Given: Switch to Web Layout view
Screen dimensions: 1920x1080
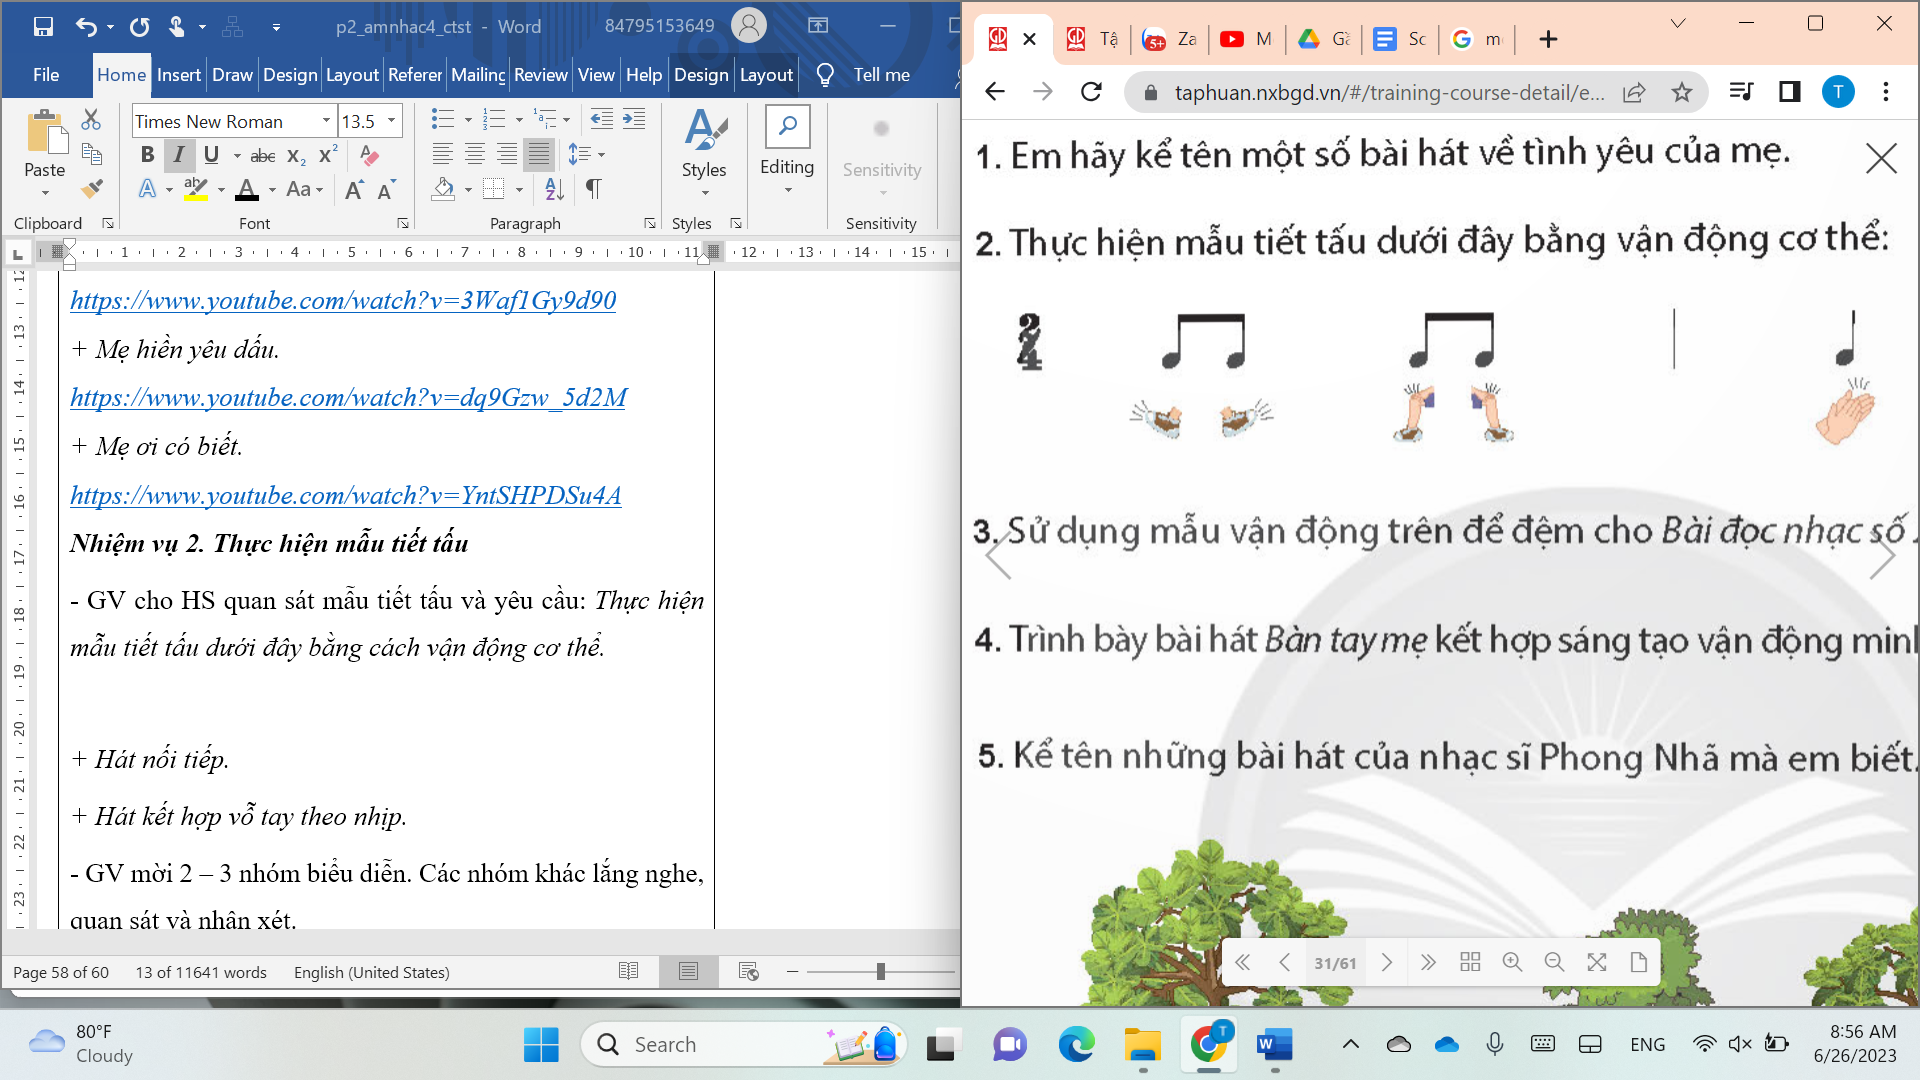Looking at the screenshot, I should (x=748, y=971).
